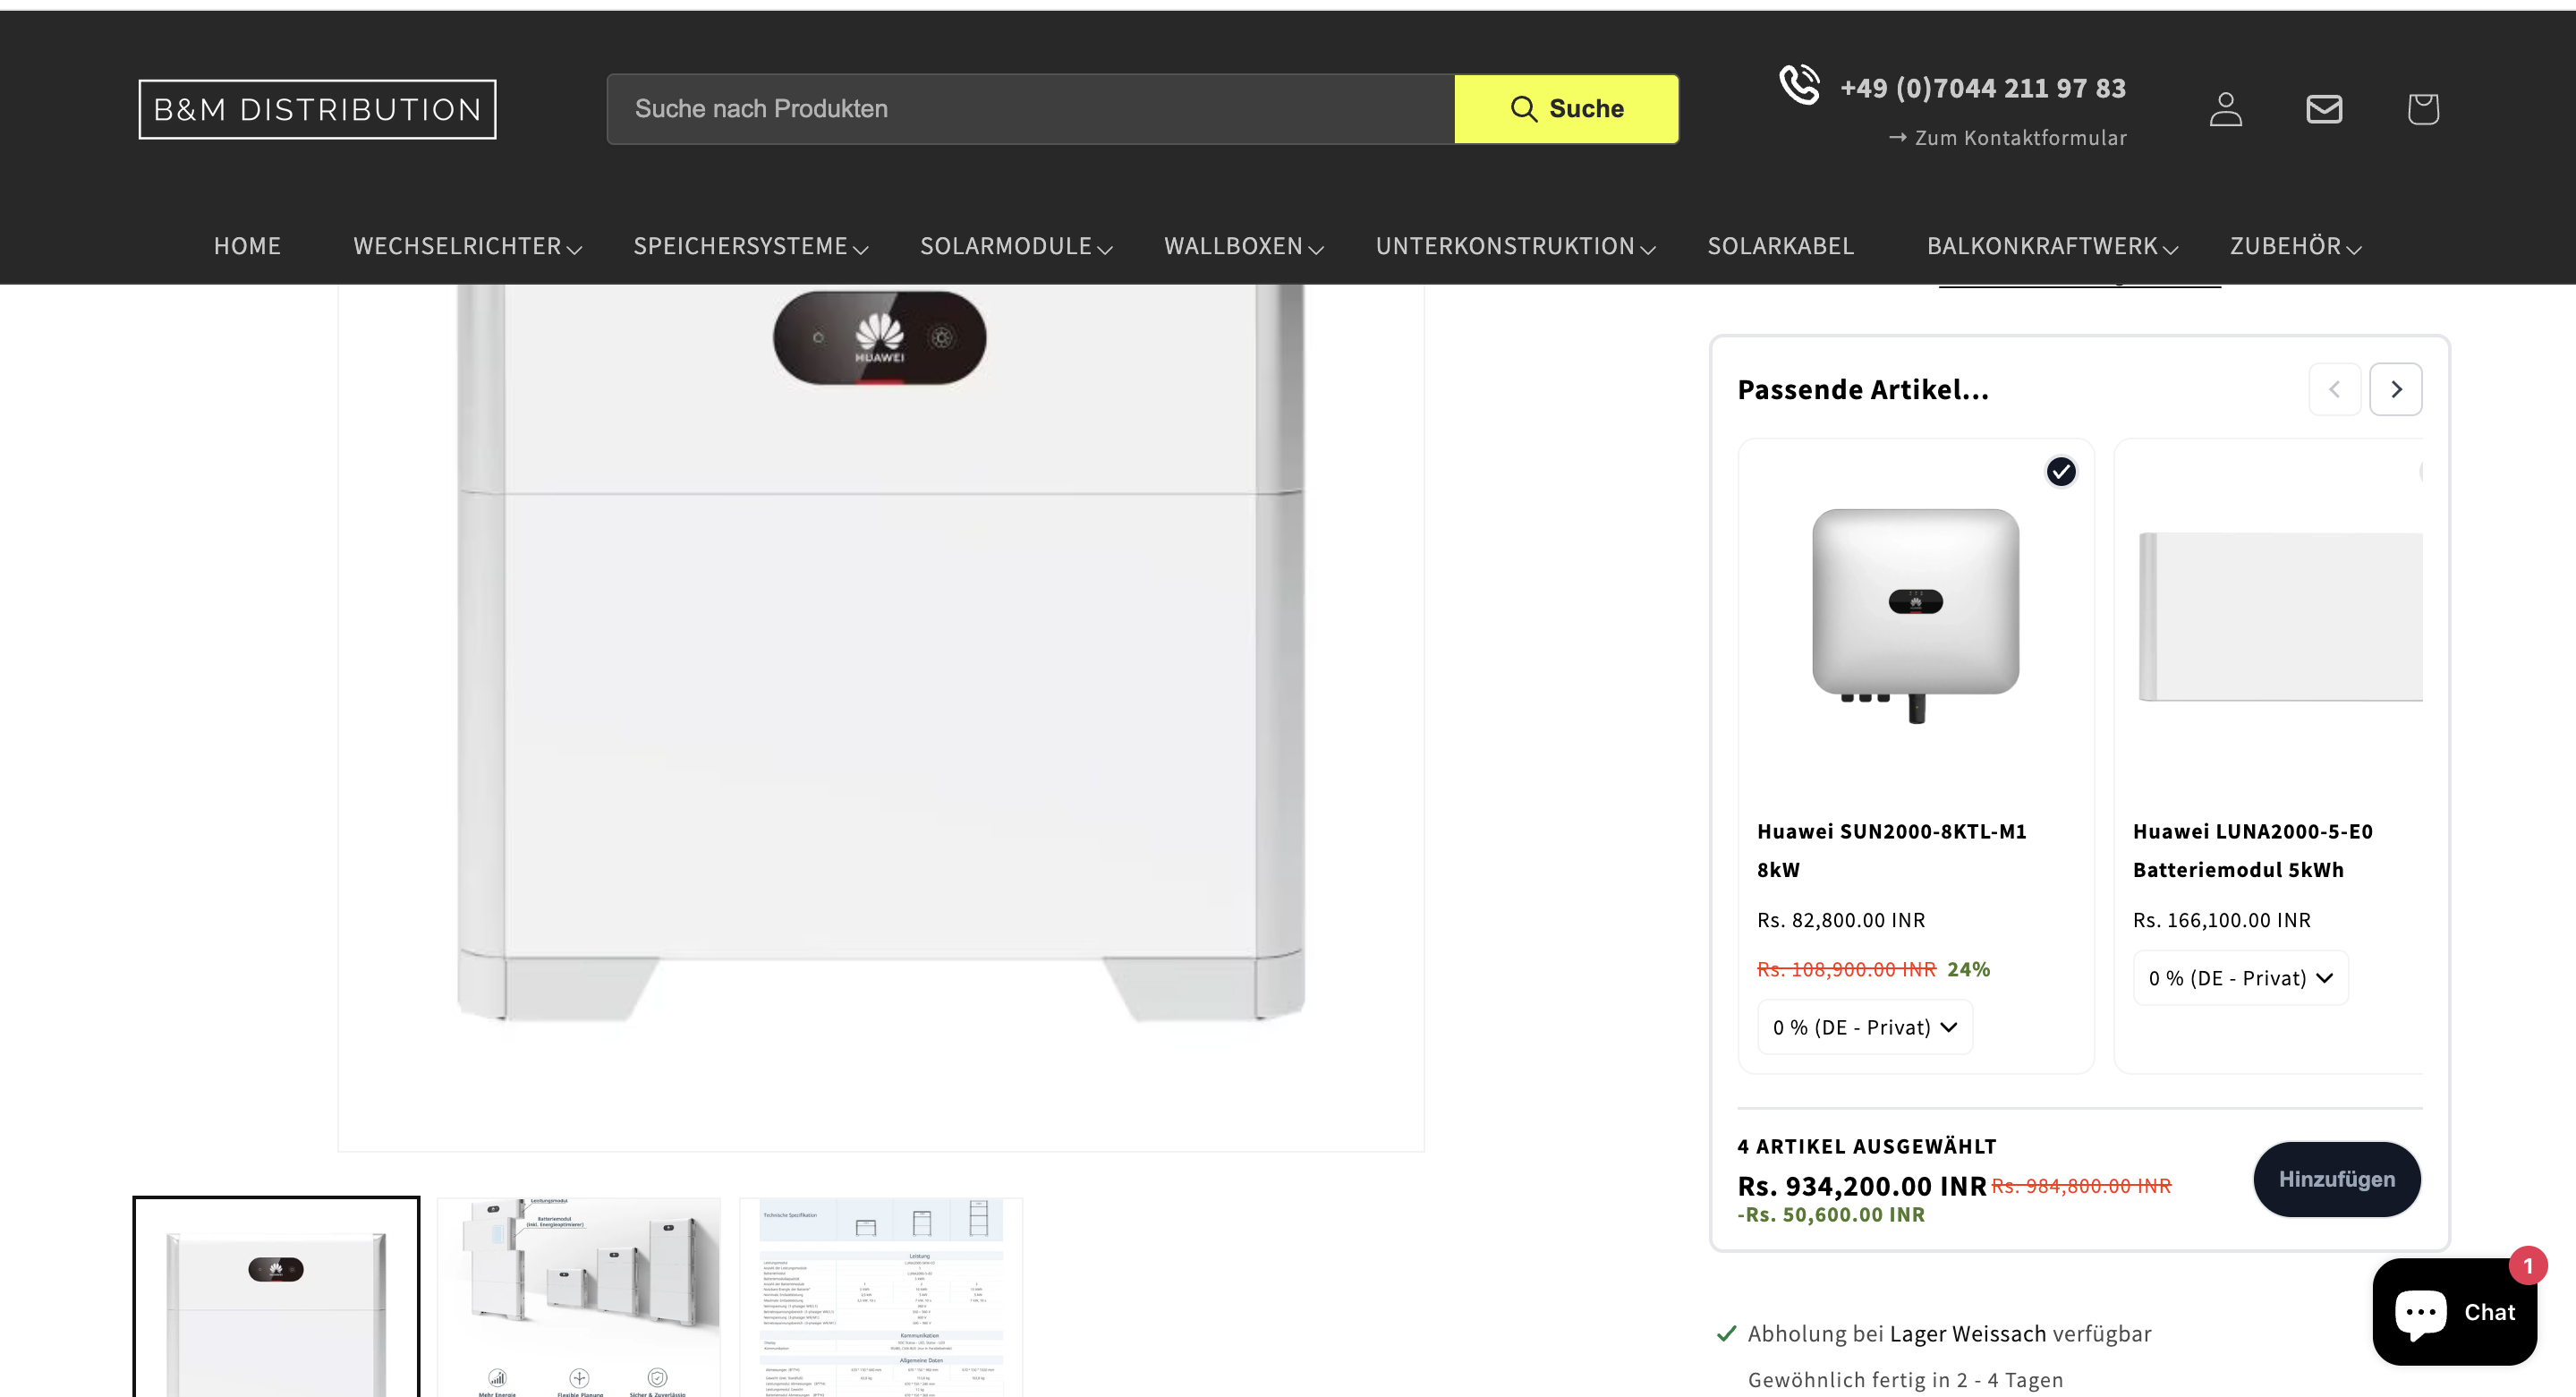Click the savings text '-Rs. 50,600.00 INR'
This screenshot has width=2576, height=1397.
[1830, 1214]
